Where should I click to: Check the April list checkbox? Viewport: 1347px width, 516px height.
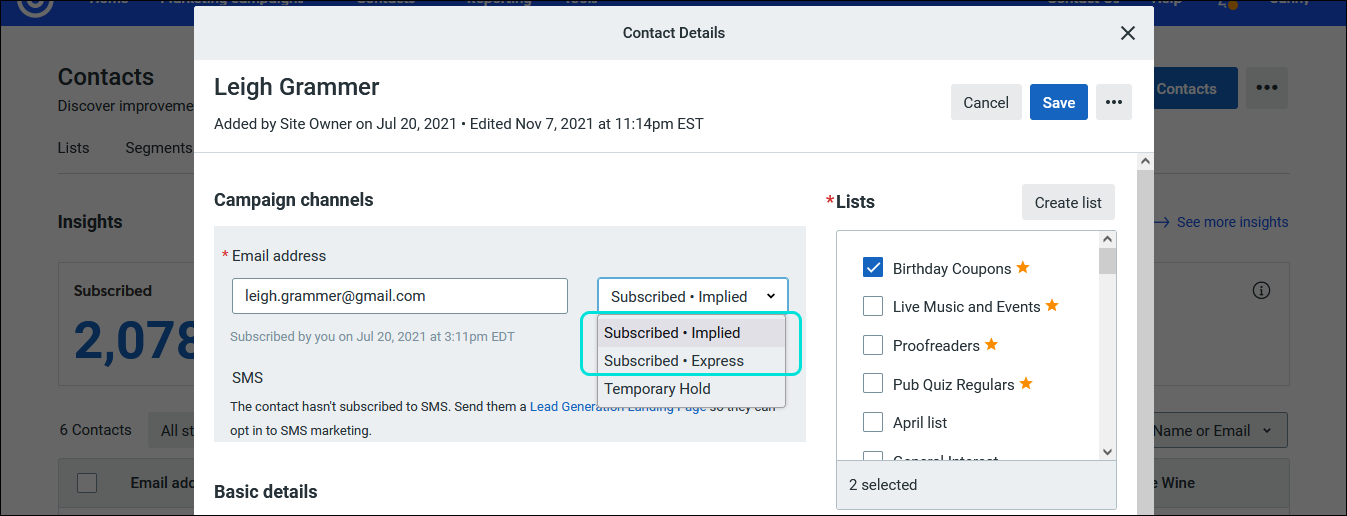[x=873, y=422]
